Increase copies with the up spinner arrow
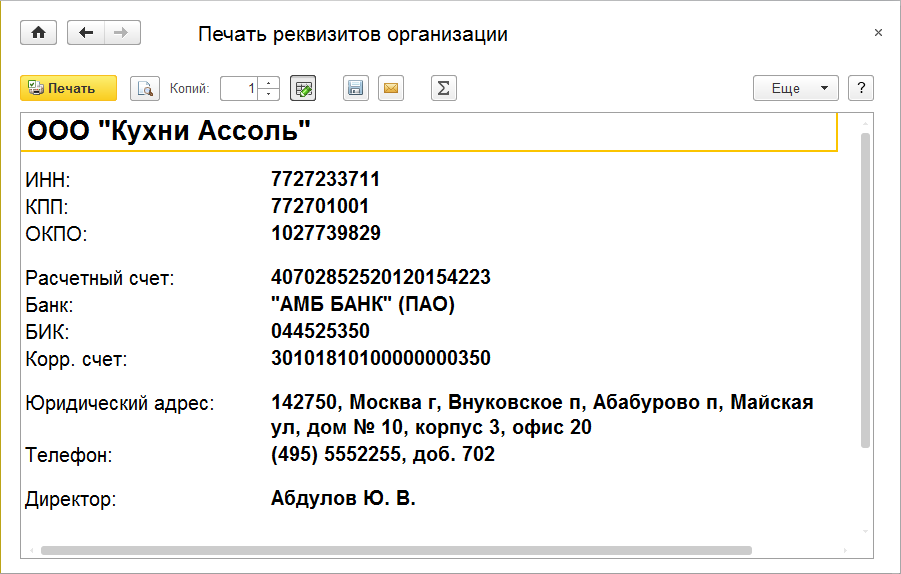The image size is (901, 574). pyautogui.click(x=268, y=82)
